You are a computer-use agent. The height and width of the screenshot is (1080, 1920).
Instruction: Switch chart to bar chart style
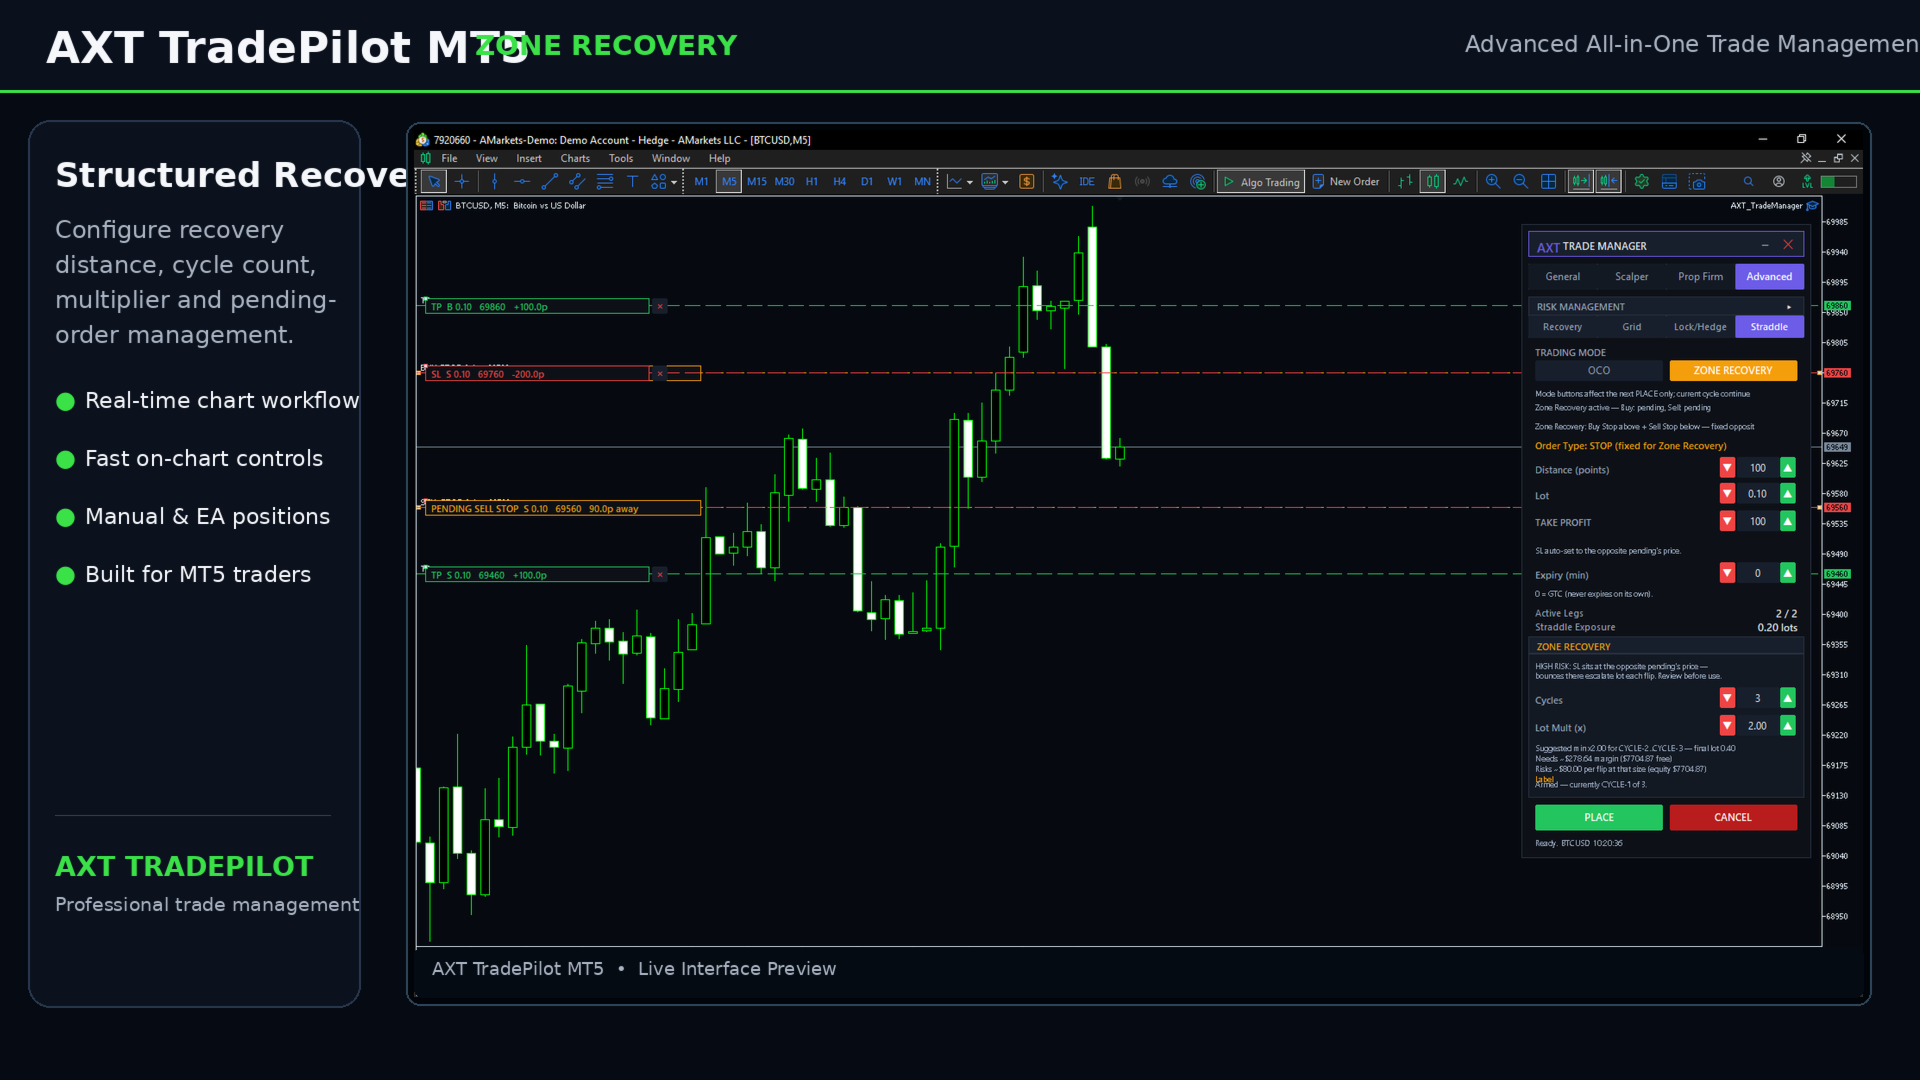click(1406, 182)
